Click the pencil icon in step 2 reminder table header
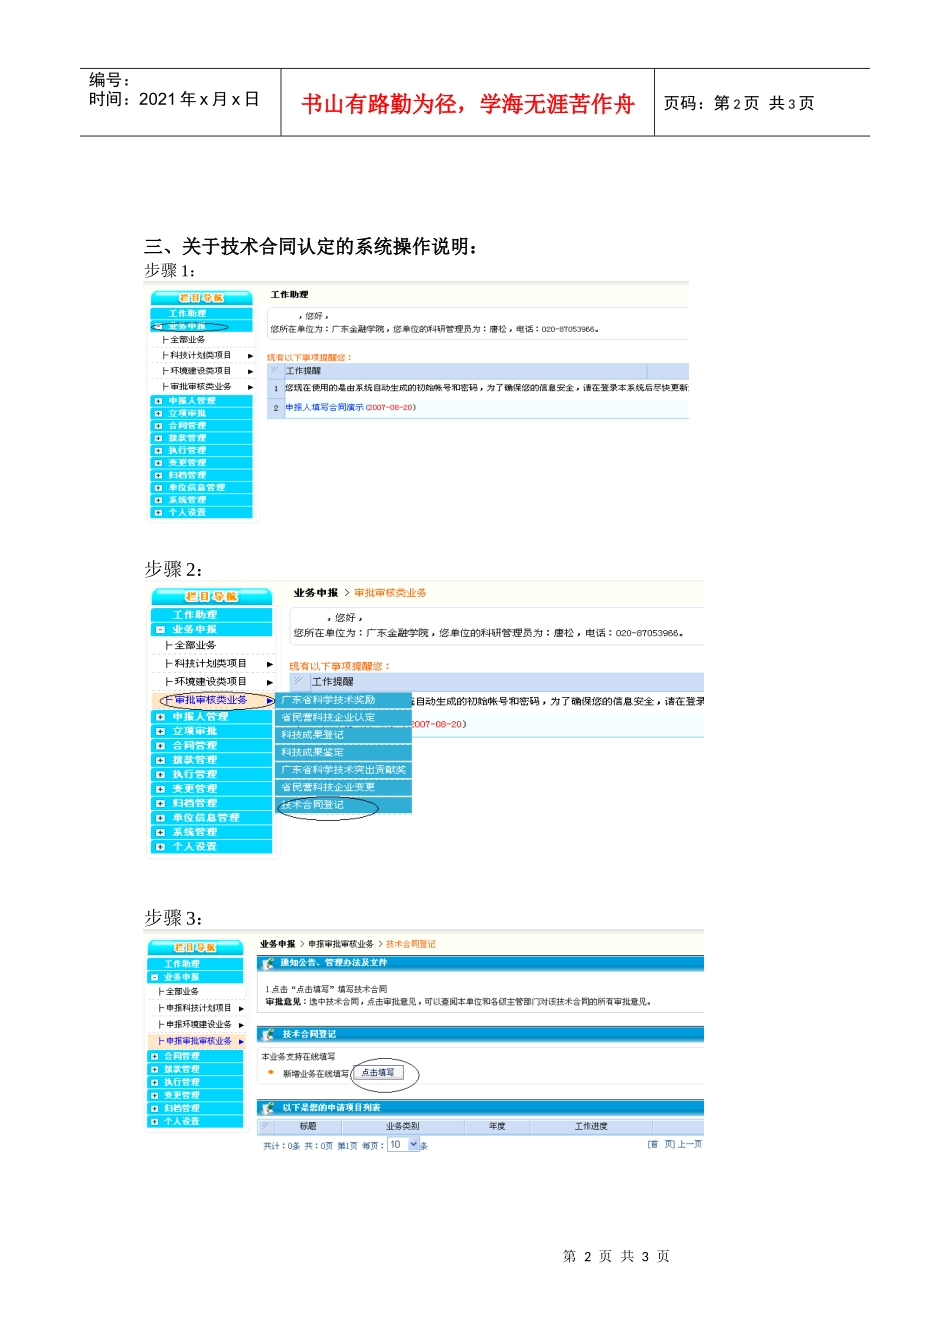Screen dimensions: 950x1344 click(298, 681)
